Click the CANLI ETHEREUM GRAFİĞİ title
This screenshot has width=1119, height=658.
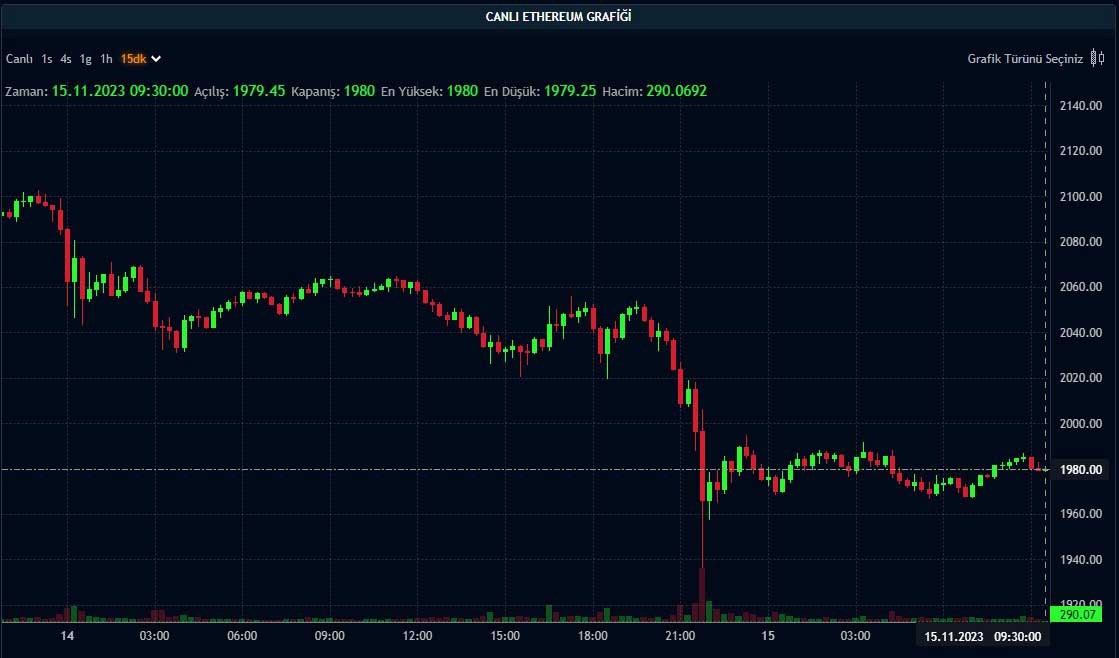coord(558,16)
